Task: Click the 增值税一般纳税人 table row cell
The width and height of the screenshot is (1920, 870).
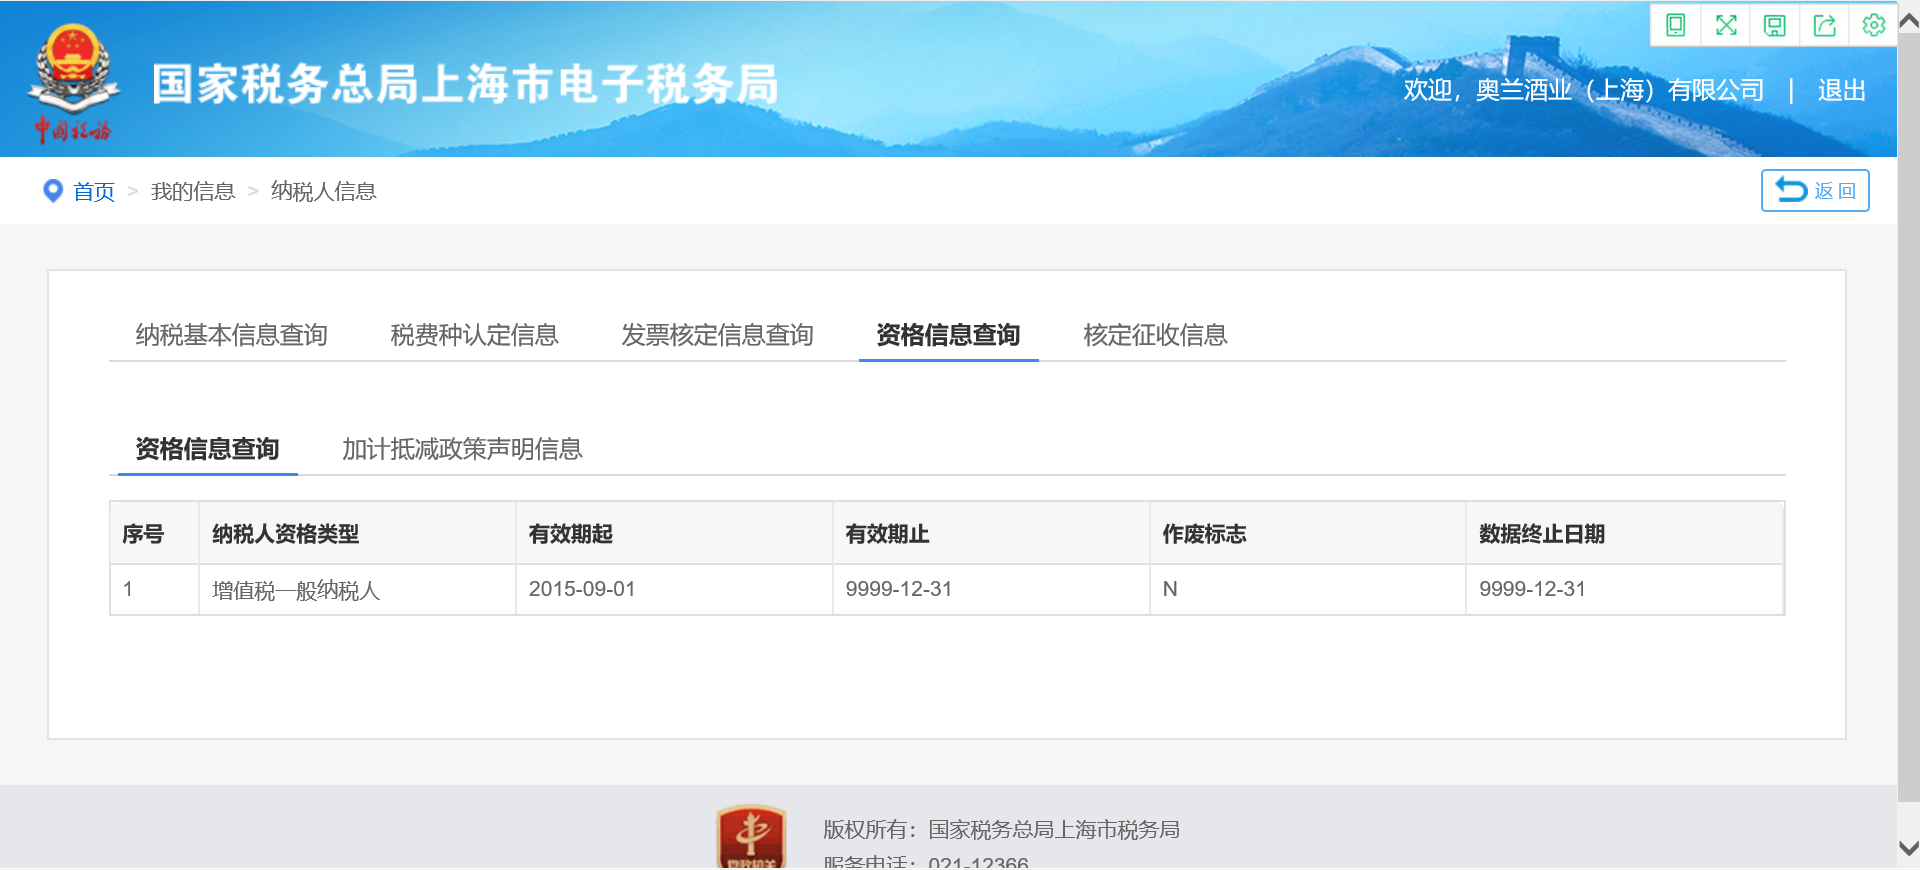Action: click(x=296, y=590)
